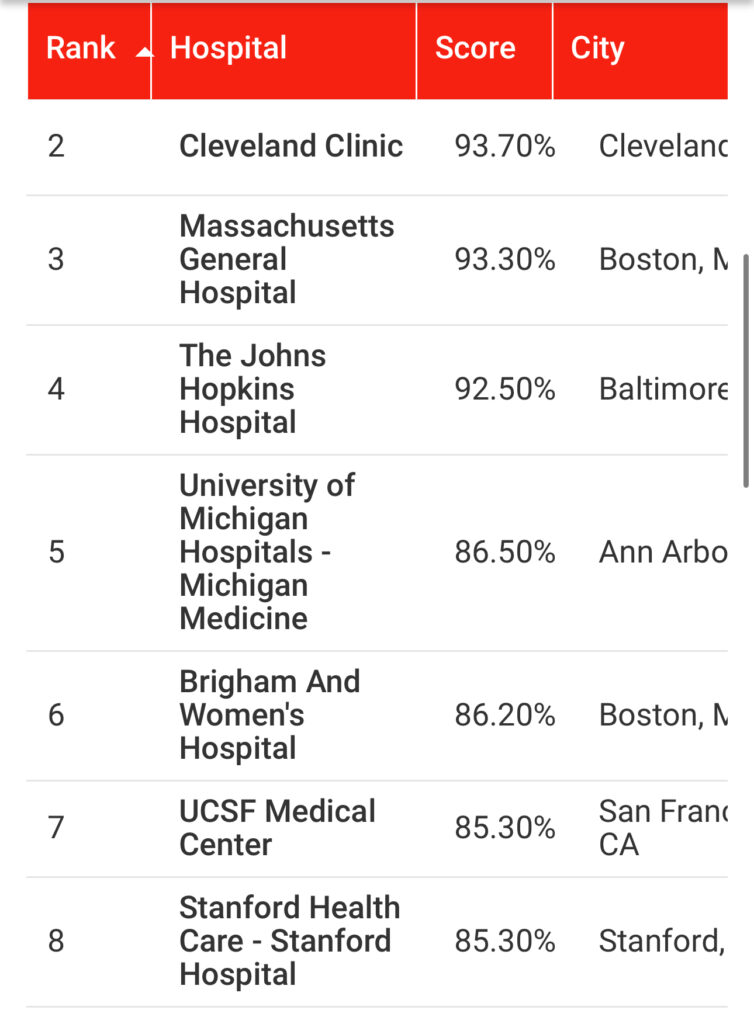Select Brigham And Women's Hospital

click(x=269, y=715)
